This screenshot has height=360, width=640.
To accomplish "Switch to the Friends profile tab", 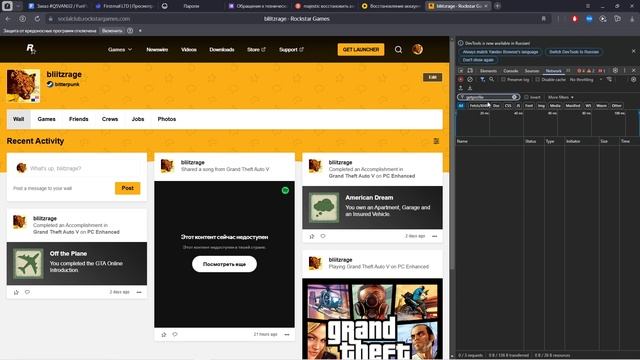I will coord(78,119).
